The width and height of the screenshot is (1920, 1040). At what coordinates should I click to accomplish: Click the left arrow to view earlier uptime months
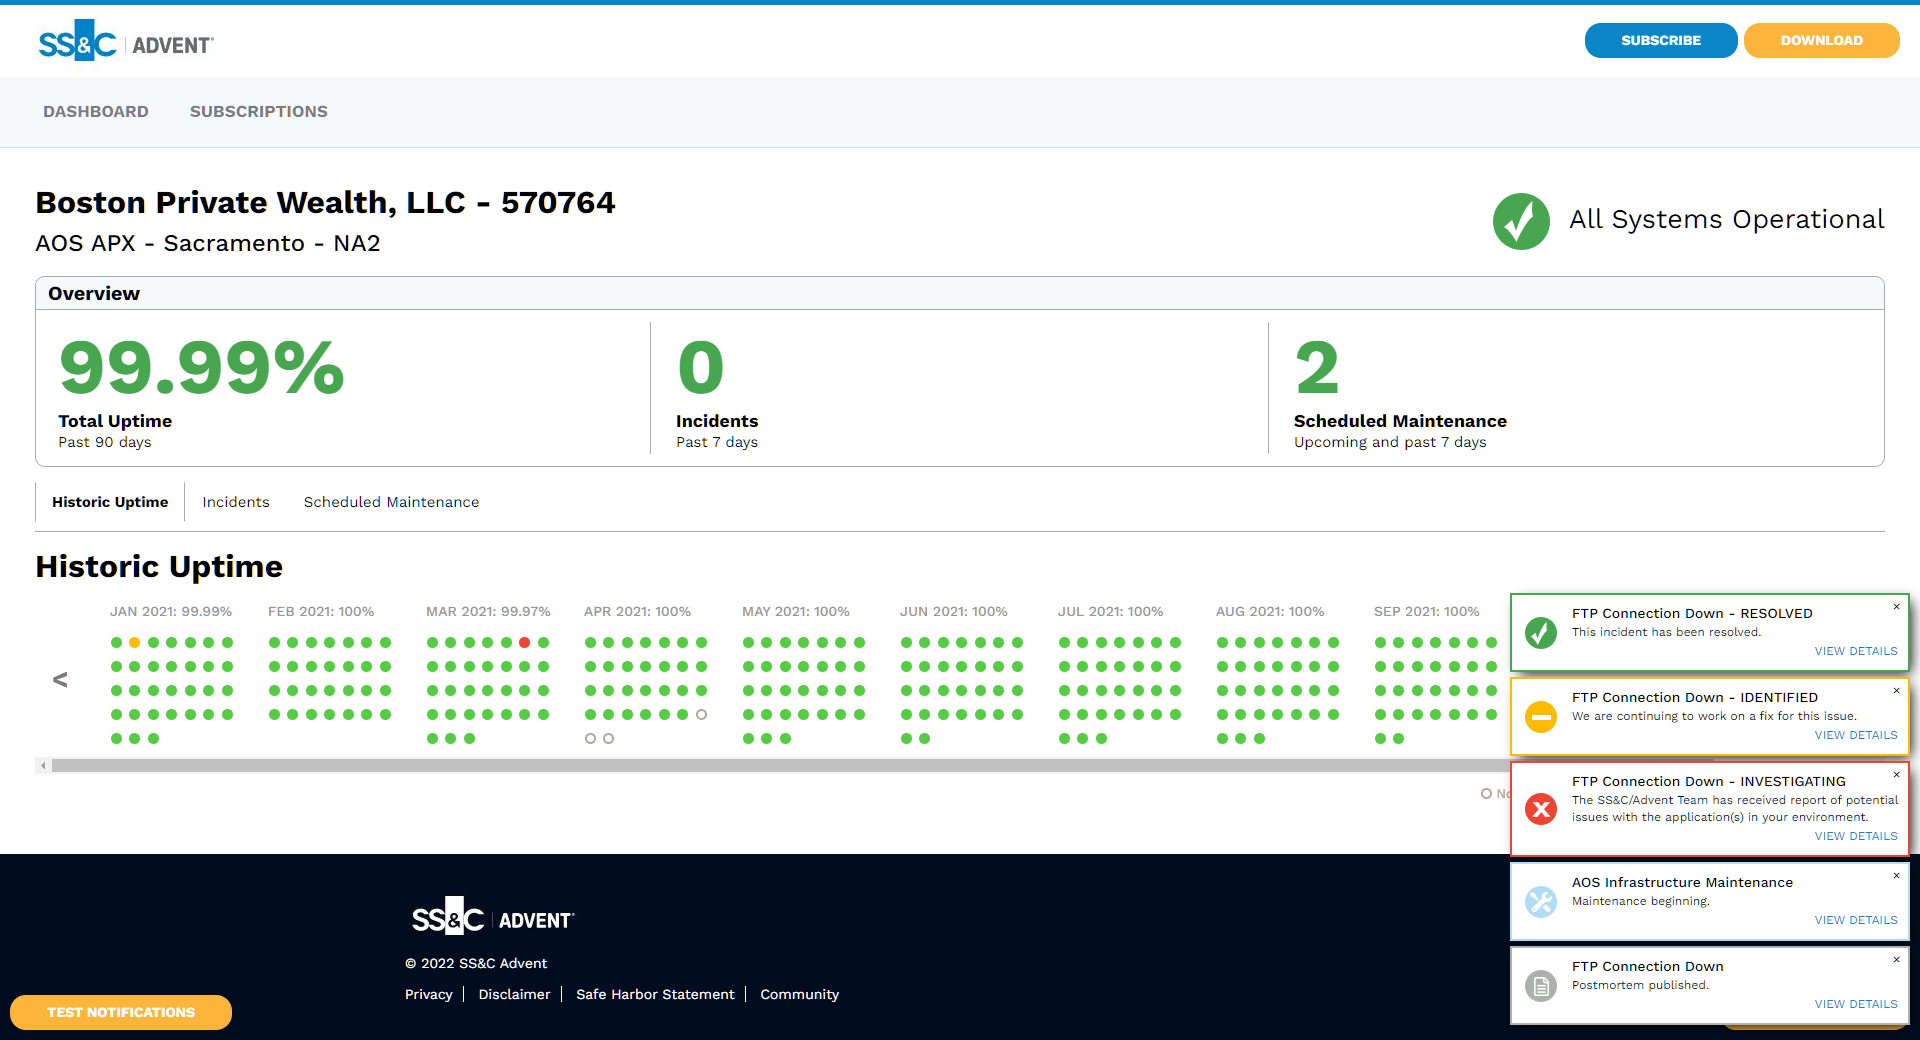coord(59,679)
